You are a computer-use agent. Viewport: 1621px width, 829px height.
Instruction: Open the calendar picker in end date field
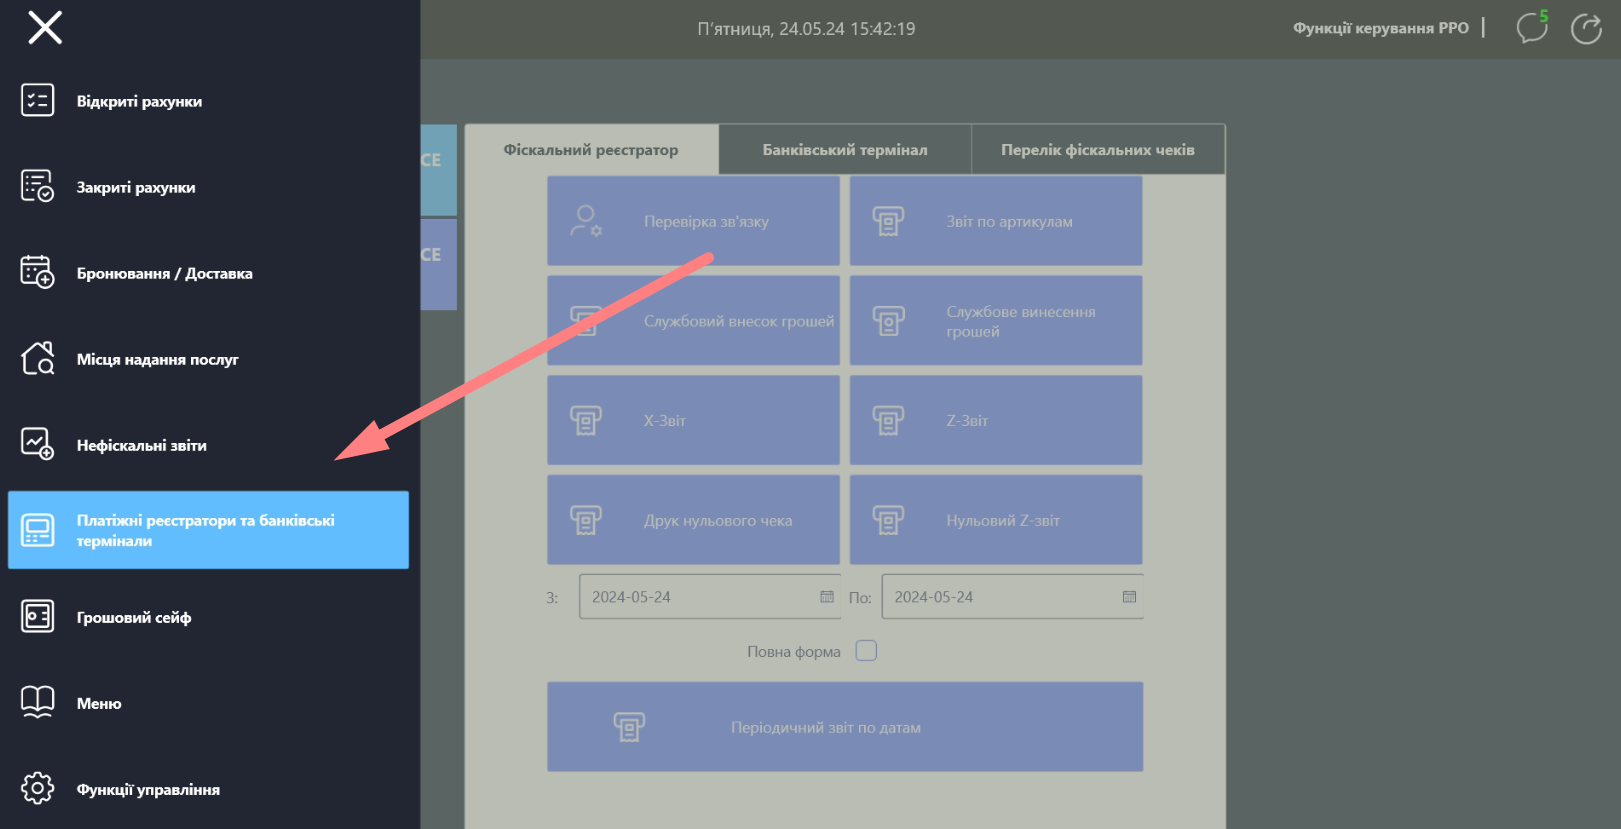1129,597
